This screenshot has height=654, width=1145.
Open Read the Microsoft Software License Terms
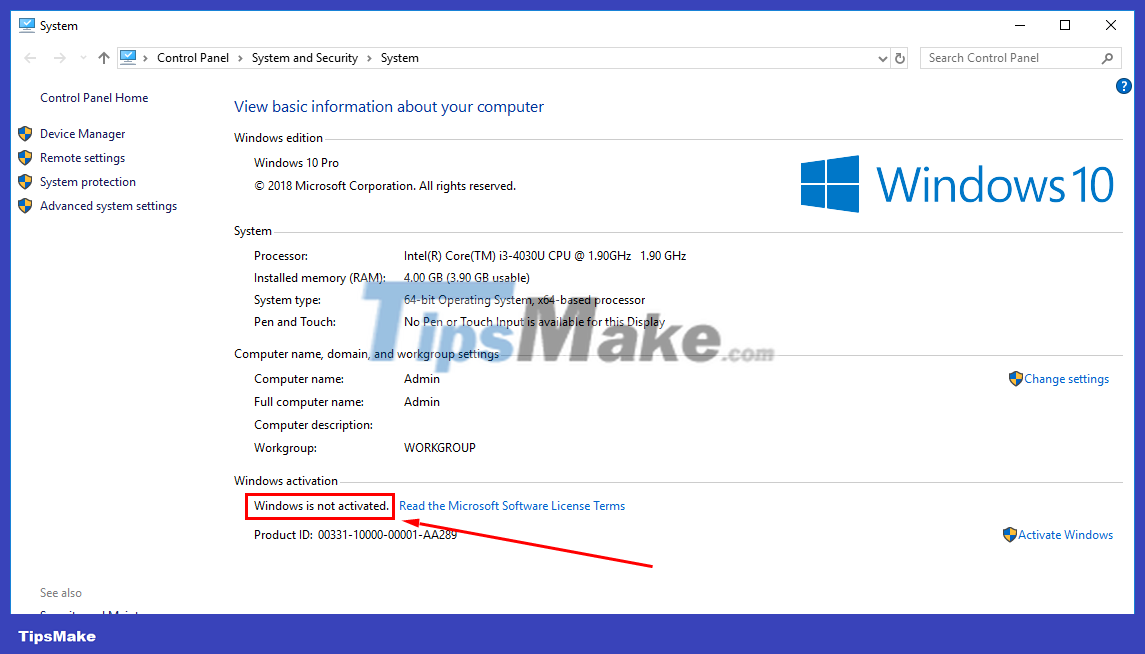[512, 505]
